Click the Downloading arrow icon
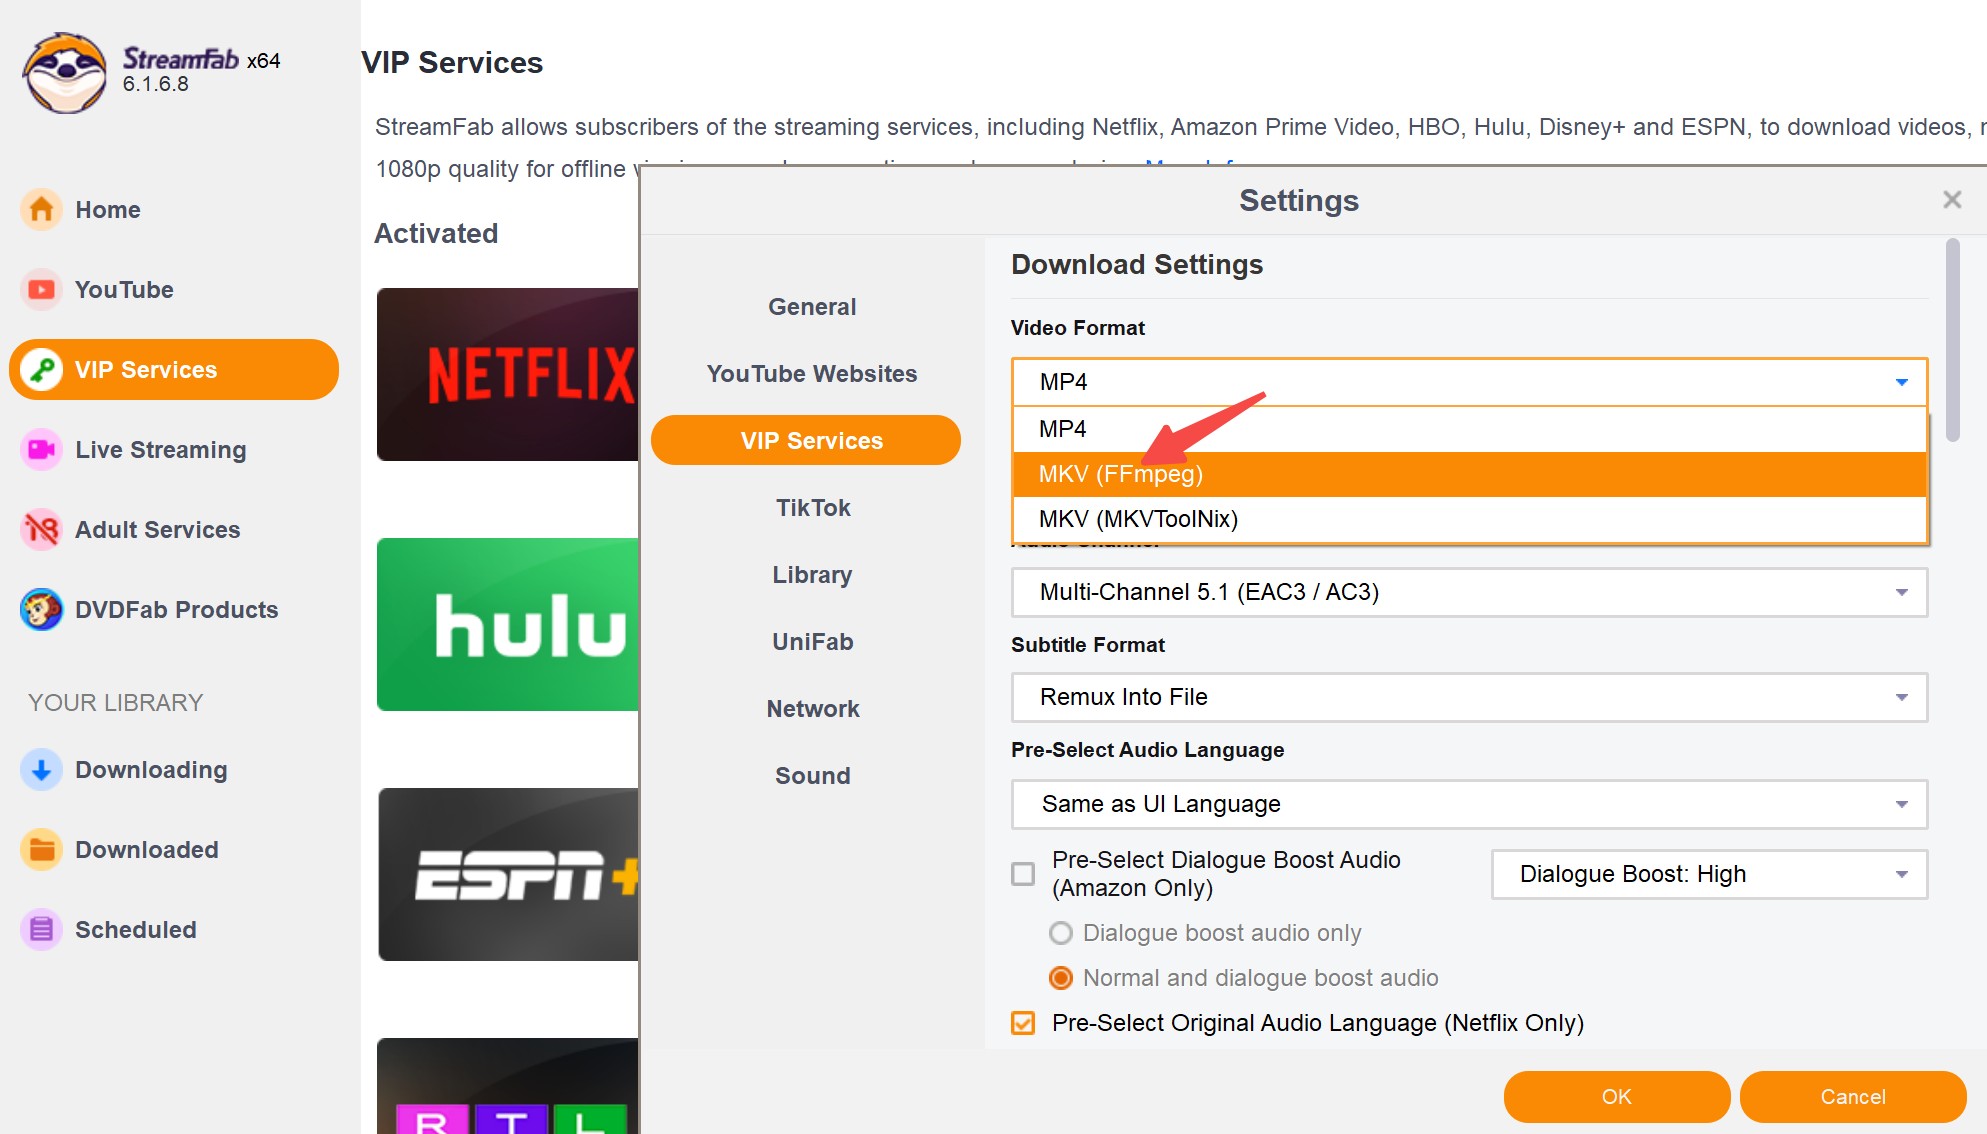1987x1134 pixels. click(x=41, y=770)
